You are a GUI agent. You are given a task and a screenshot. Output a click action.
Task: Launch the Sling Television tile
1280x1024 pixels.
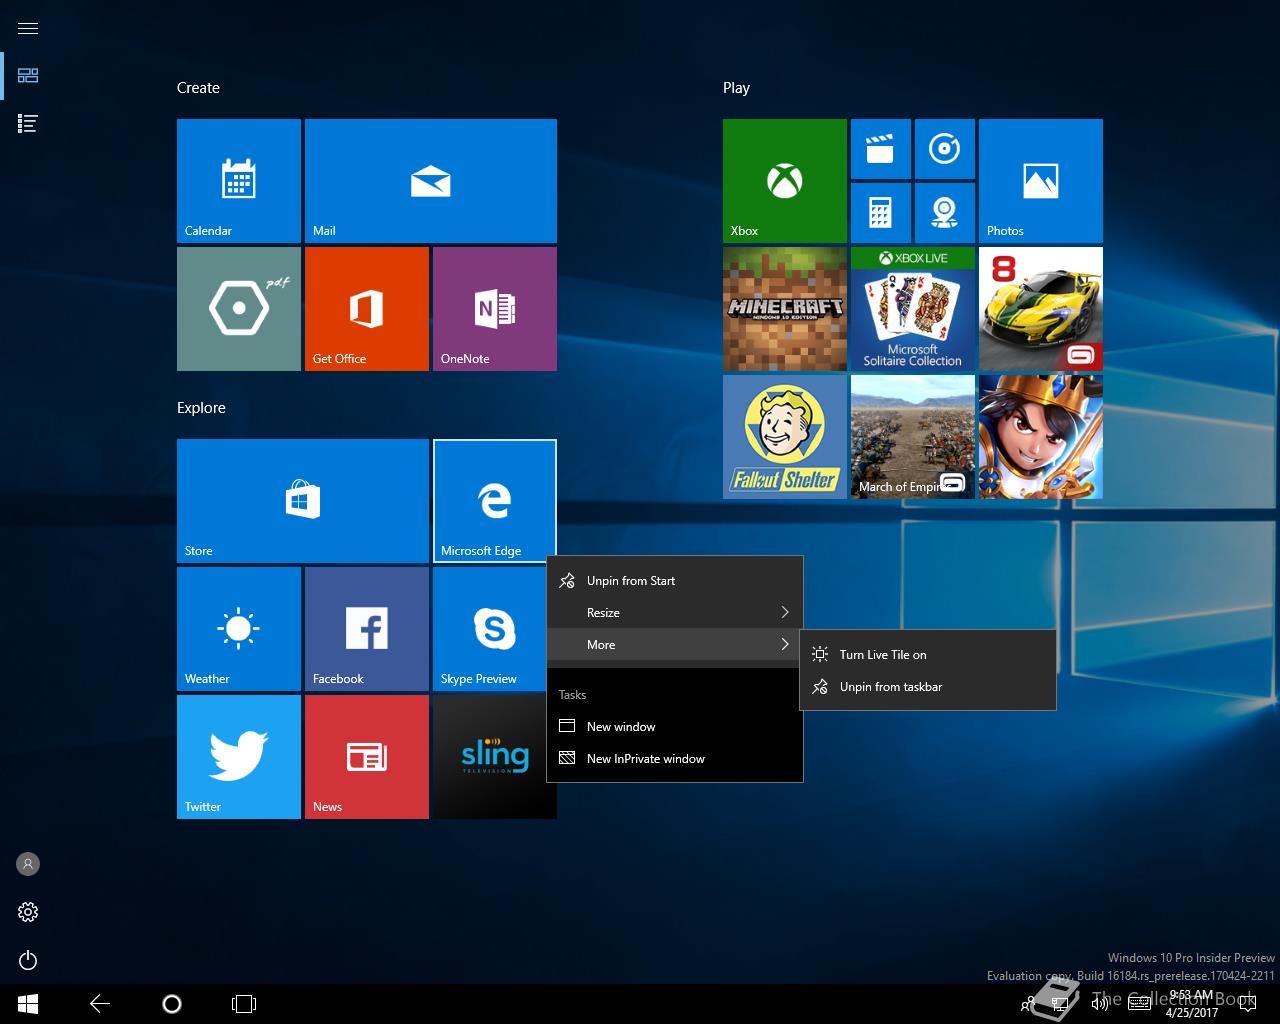490,757
